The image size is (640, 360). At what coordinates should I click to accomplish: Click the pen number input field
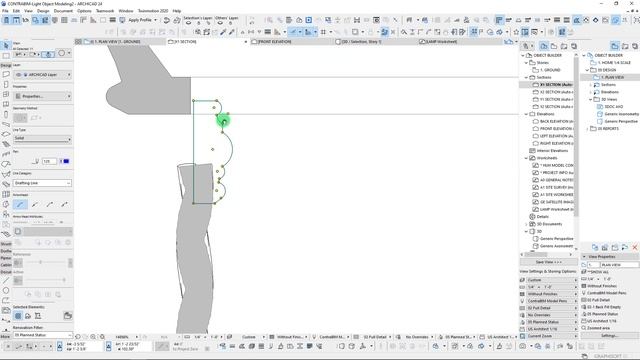point(49,161)
